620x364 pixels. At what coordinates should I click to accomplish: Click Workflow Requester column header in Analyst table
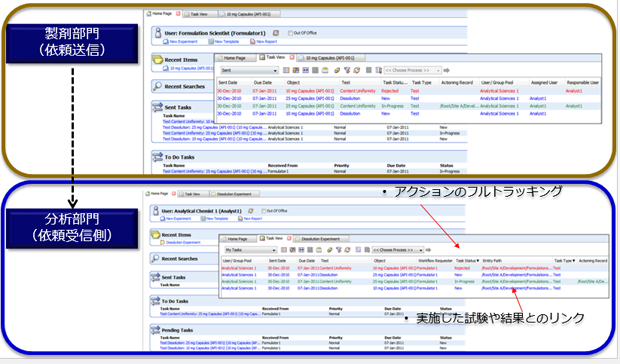(x=435, y=261)
